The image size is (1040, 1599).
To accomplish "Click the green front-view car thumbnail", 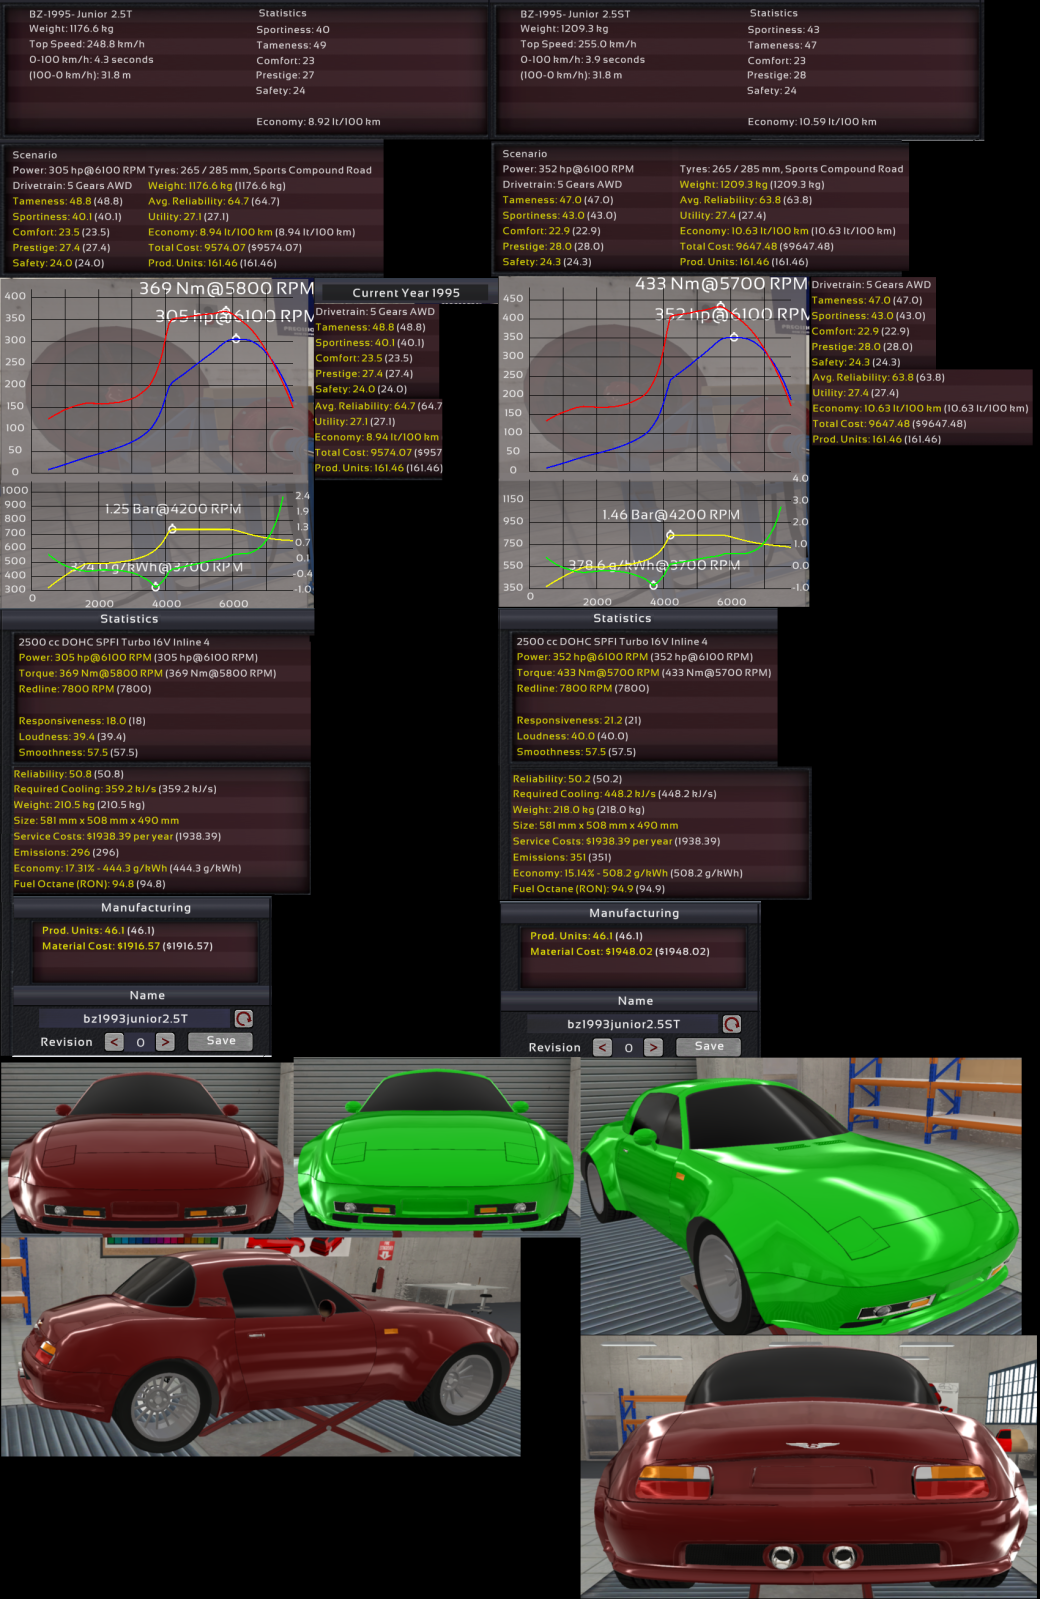I will point(437,1148).
